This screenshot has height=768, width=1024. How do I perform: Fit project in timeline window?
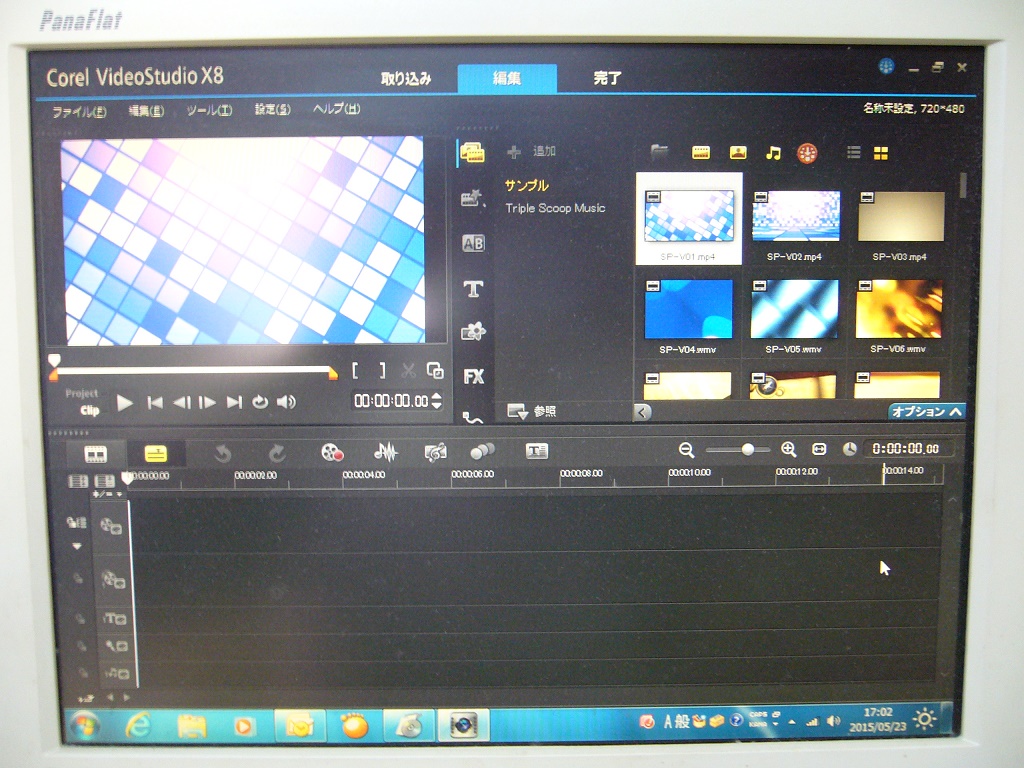[x=819, y=449]
